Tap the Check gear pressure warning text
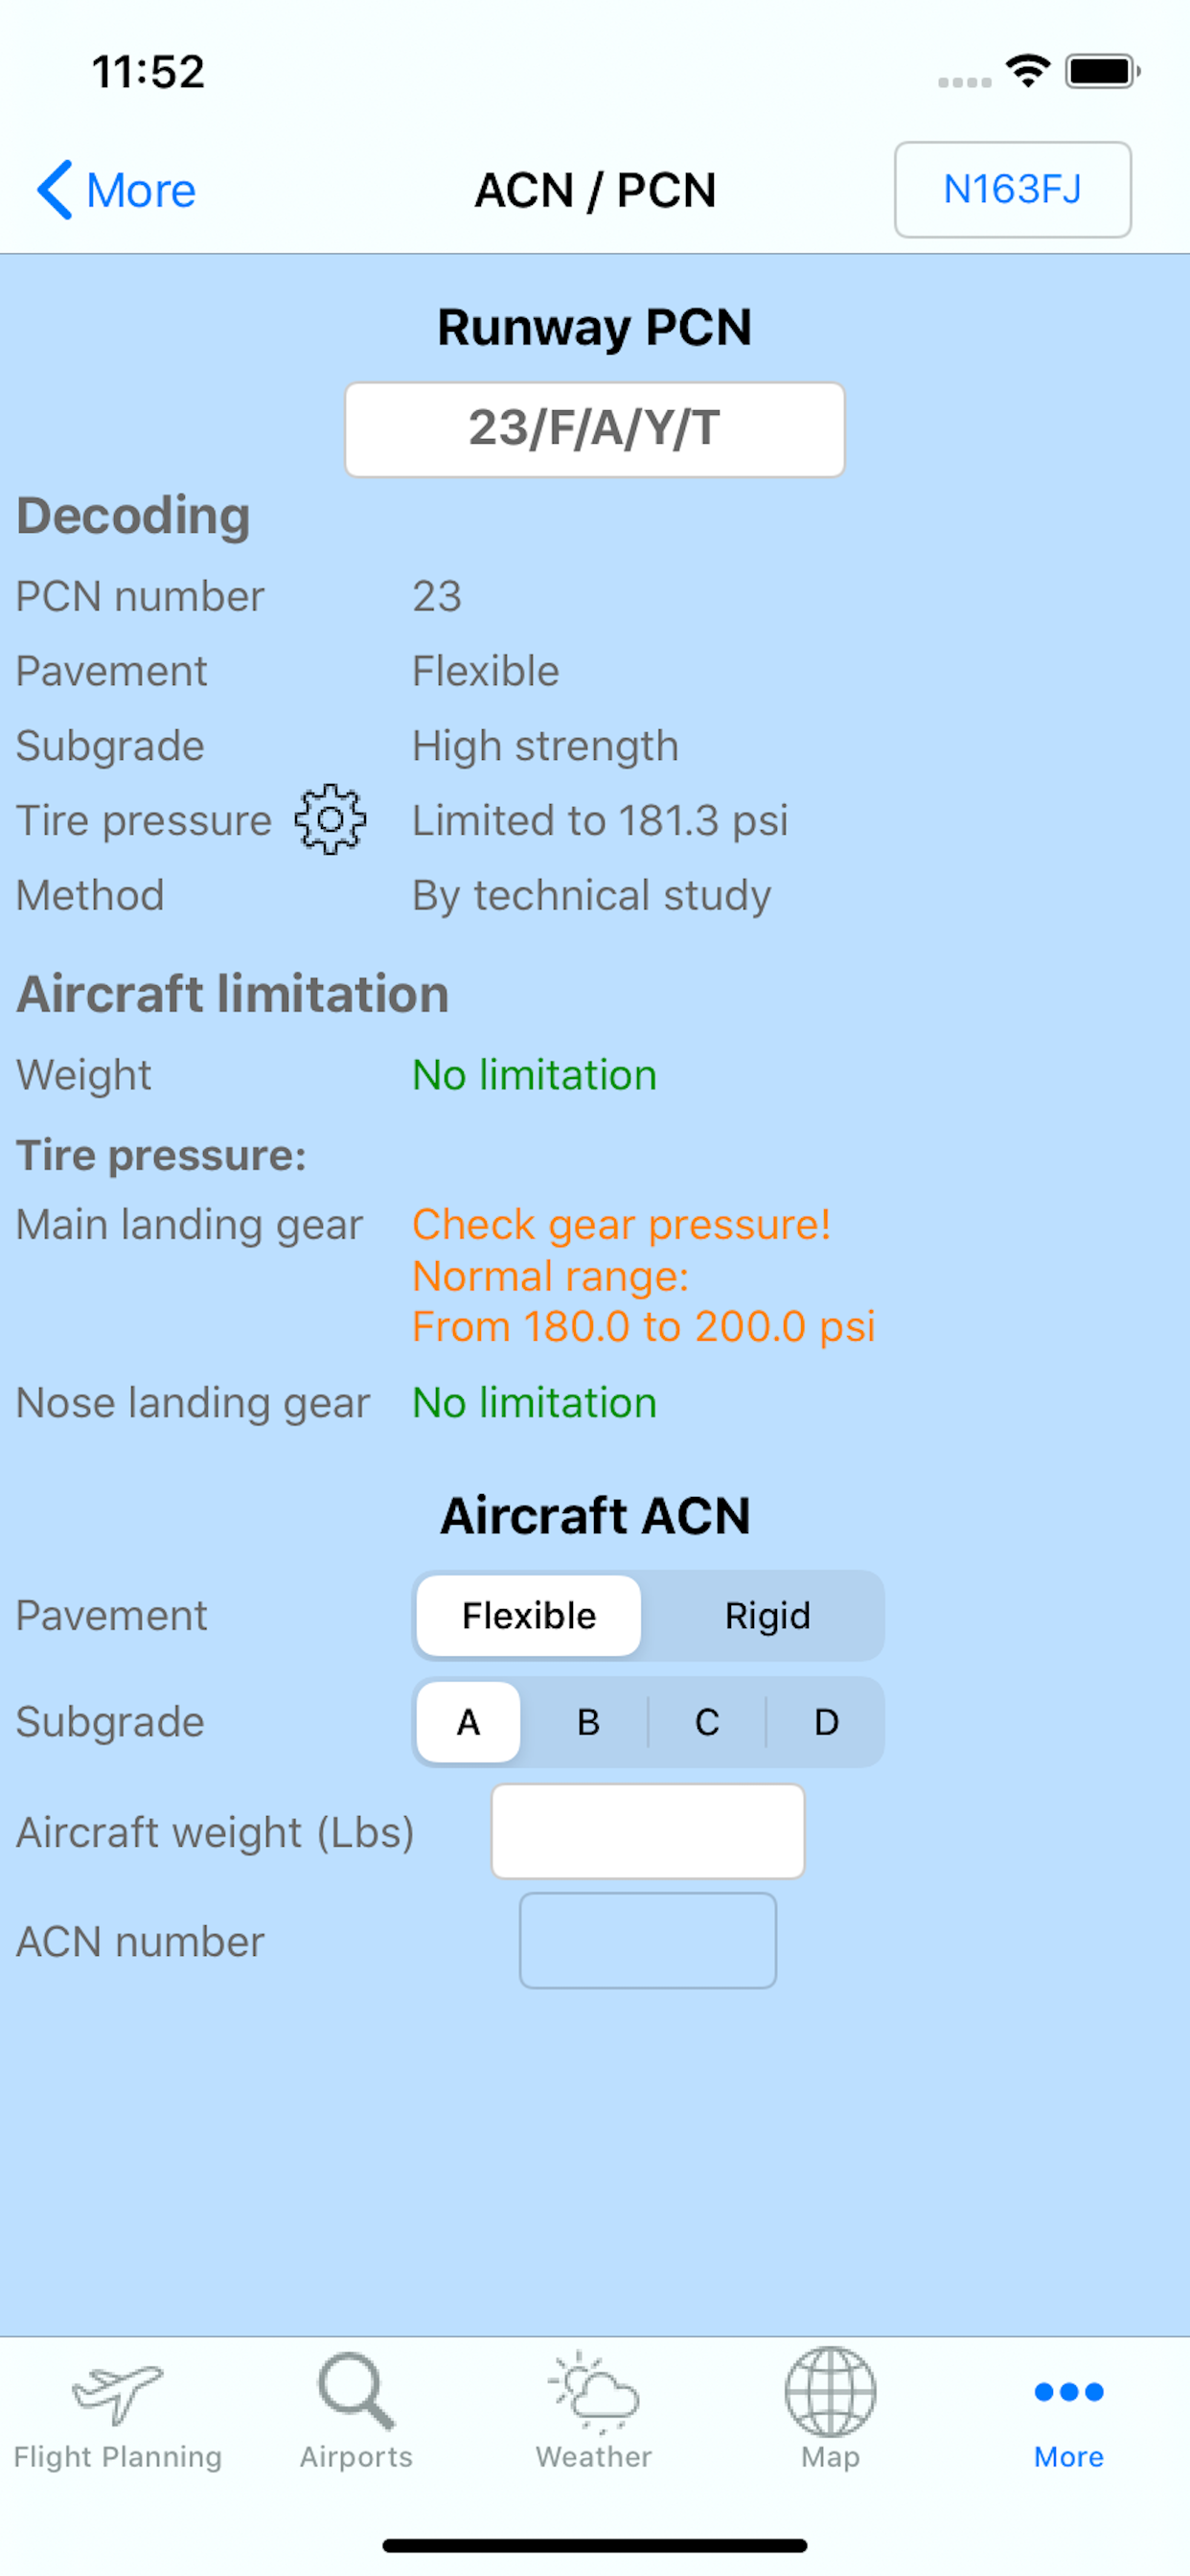The image size is (1190, 2576). pyautogui.click(x=621, y=1225)
